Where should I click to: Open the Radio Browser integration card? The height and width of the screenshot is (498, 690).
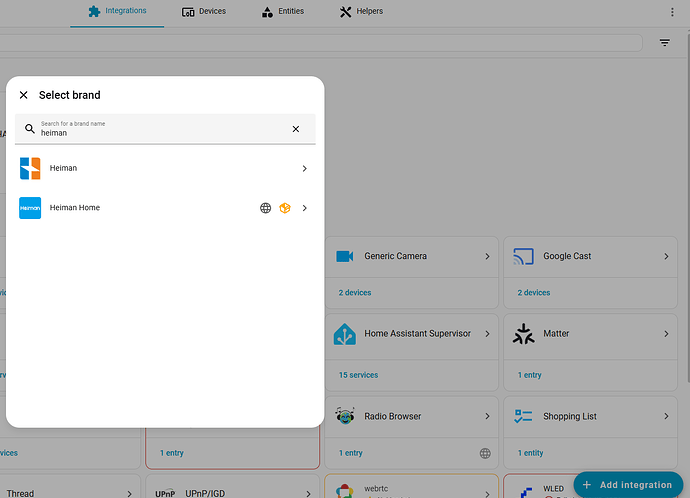tap(411, 417)
